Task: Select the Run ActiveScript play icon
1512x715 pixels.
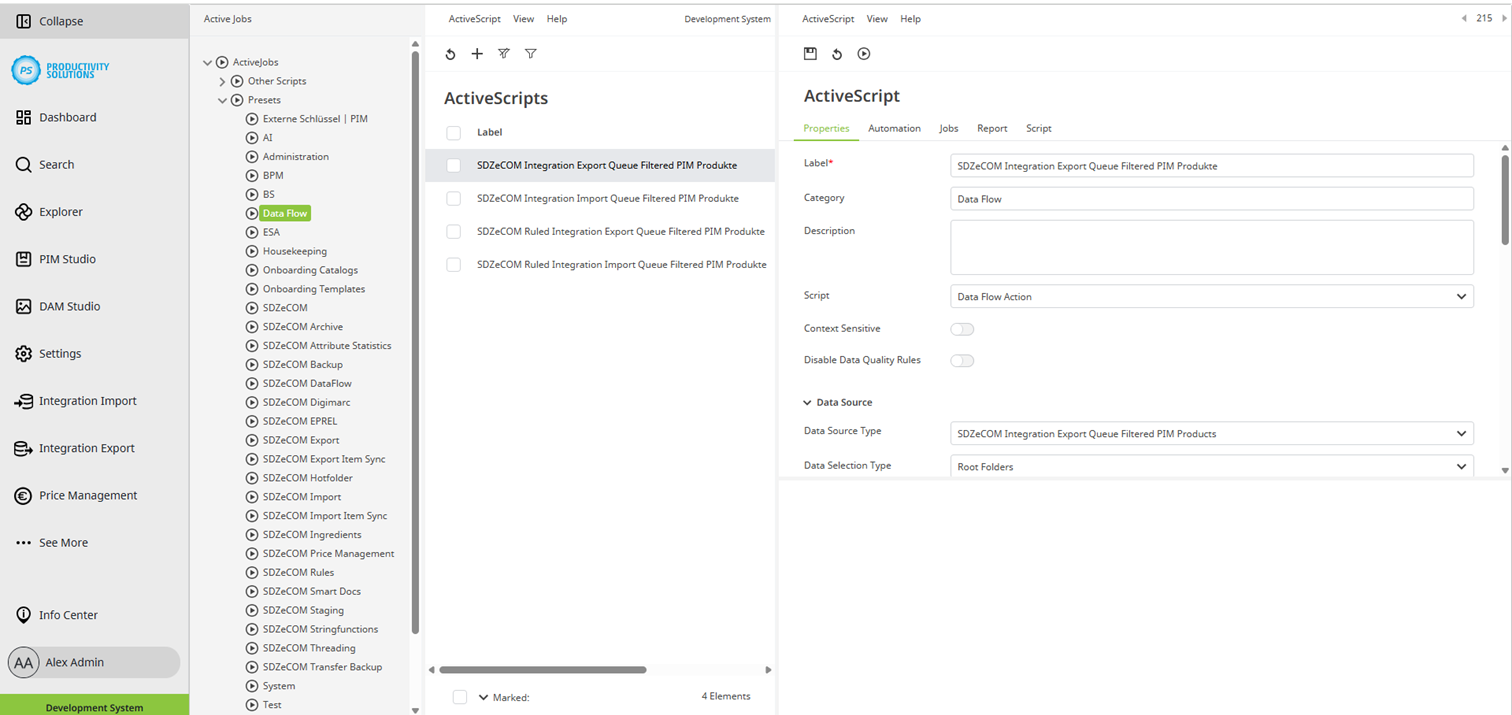Action: (x=863, y=54)
